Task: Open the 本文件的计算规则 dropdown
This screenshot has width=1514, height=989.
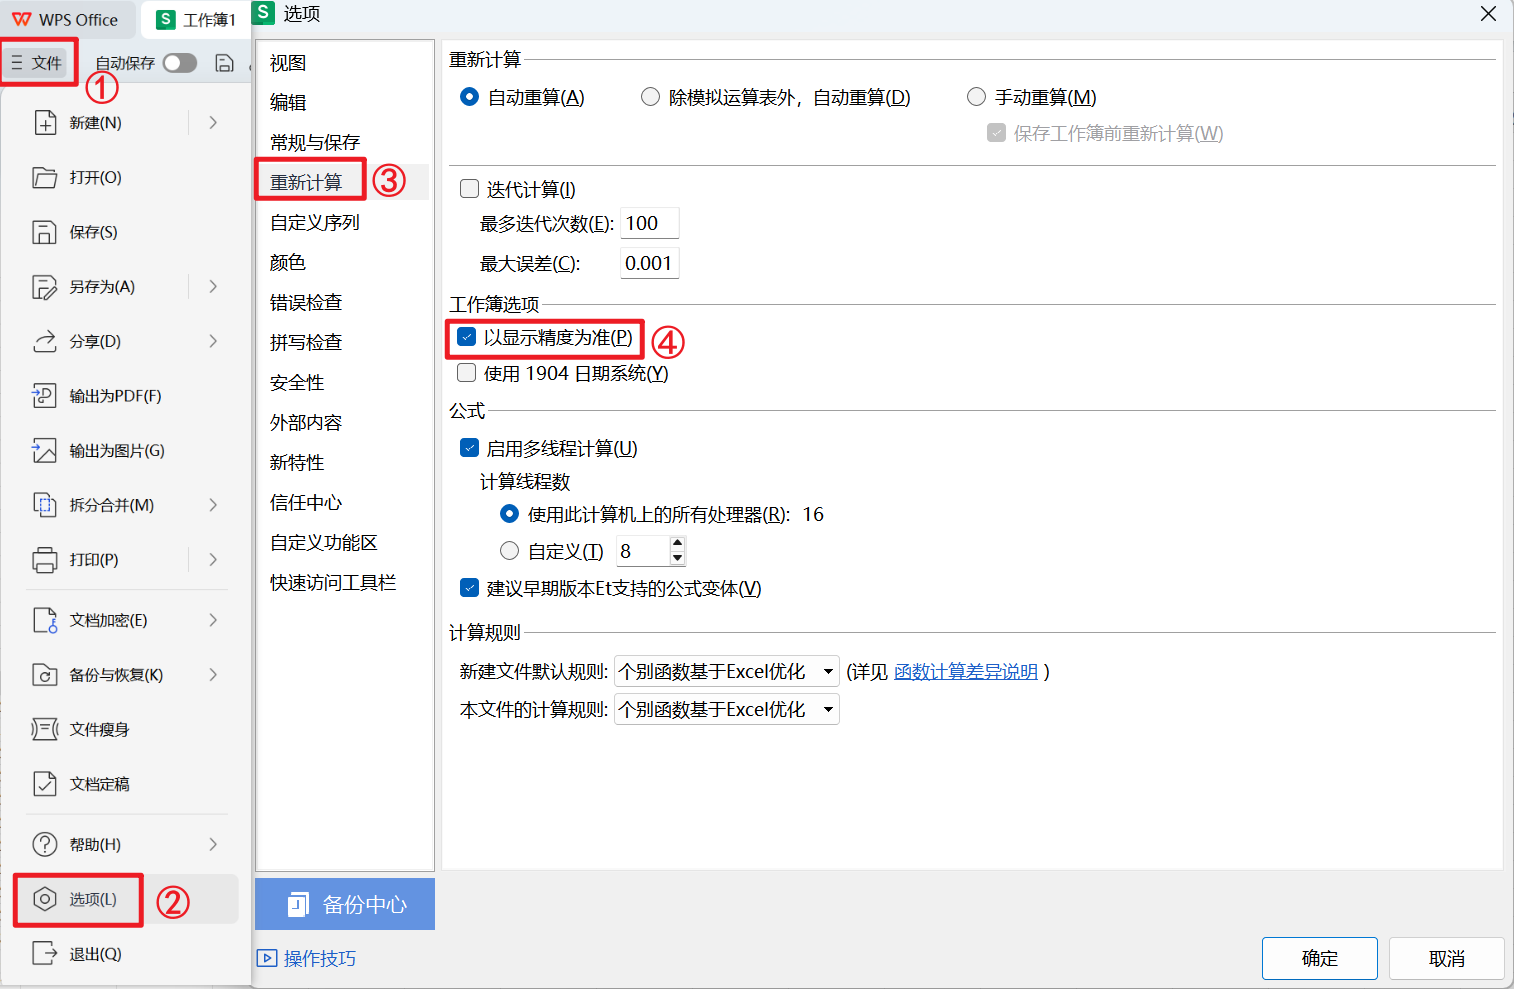Action: coord(727,709)
